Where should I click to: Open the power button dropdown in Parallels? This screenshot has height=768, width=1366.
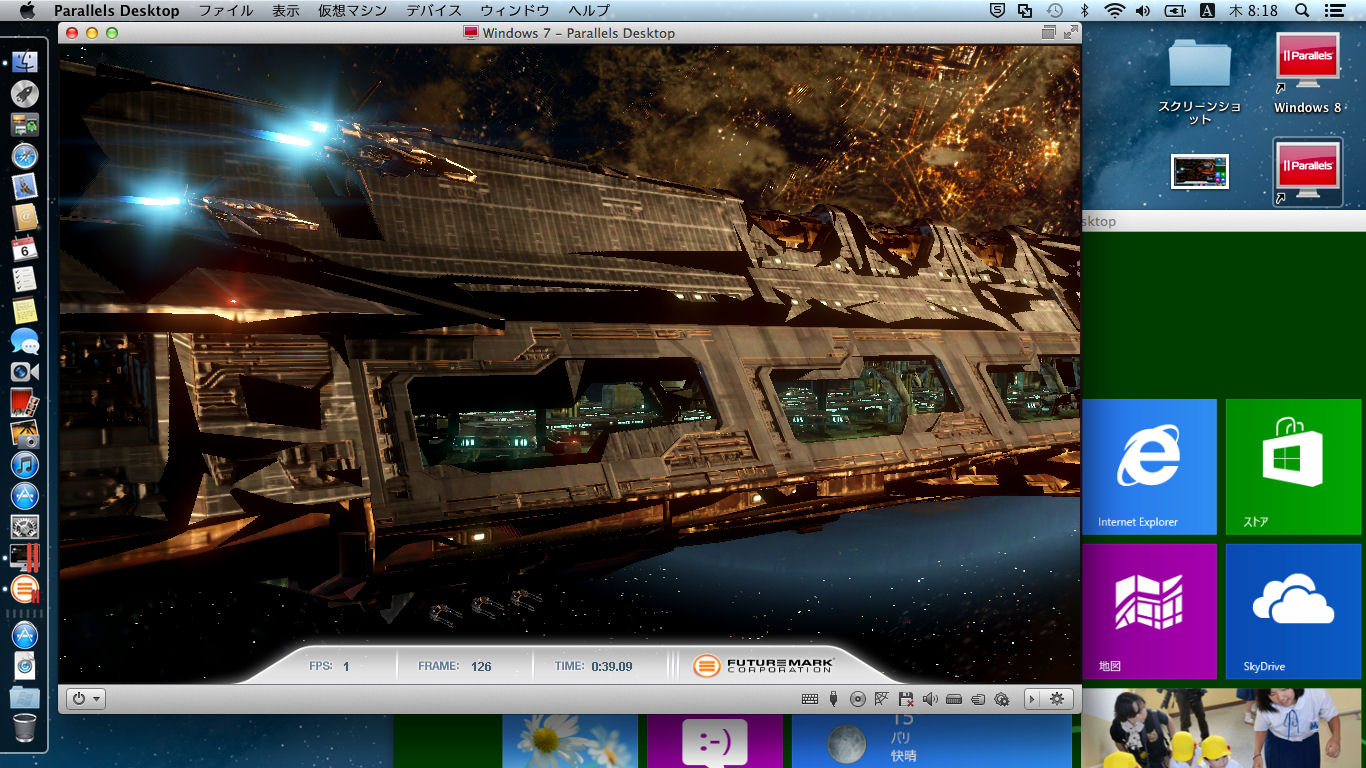click(86, 699)
